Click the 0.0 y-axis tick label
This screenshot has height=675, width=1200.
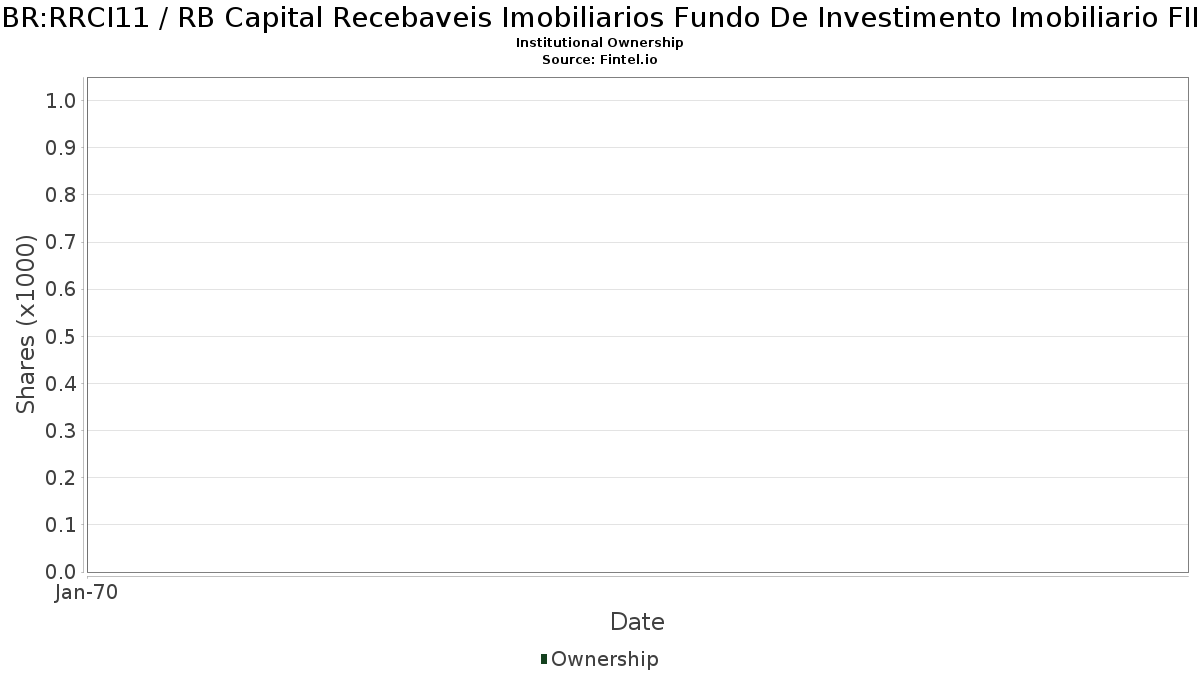point(61,572)
